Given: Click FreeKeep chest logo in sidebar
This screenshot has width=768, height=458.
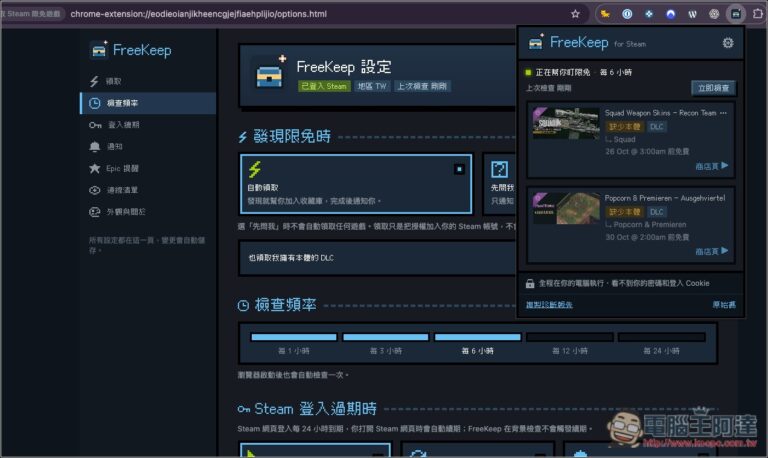Looking at the screenshot, I should click(99, 49).
